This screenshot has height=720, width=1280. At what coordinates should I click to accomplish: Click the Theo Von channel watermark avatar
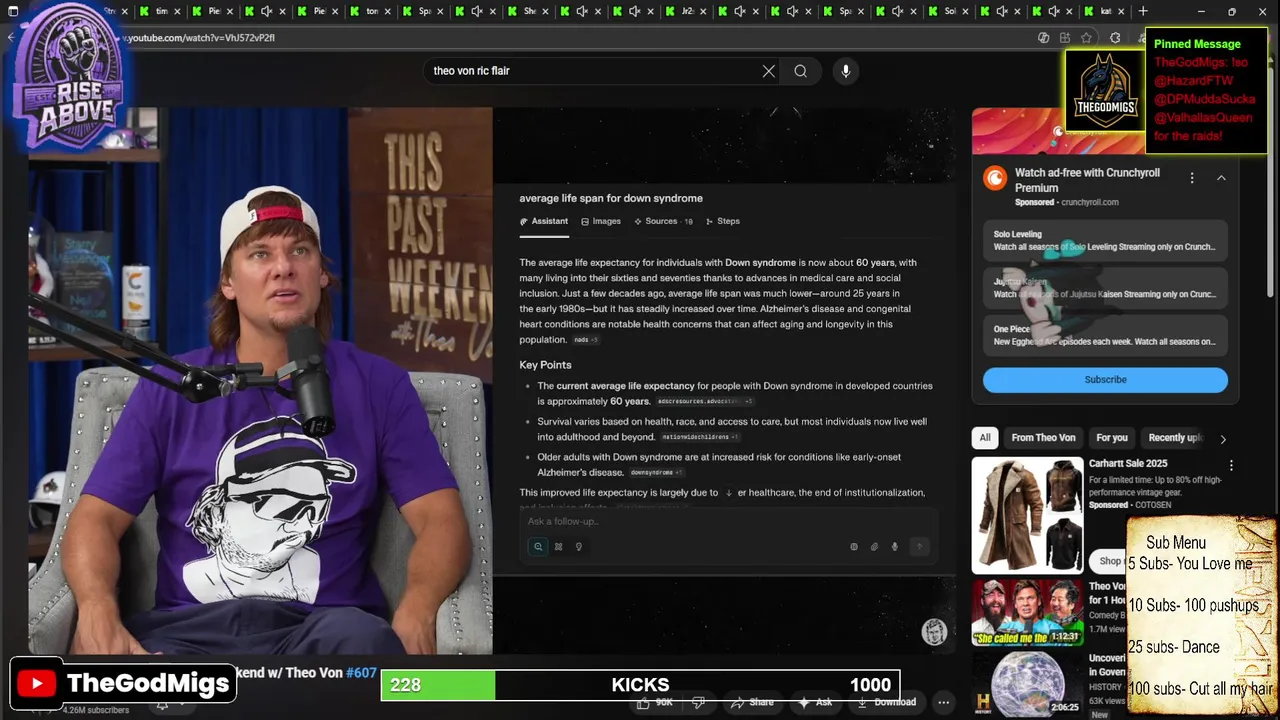[934, 632]
